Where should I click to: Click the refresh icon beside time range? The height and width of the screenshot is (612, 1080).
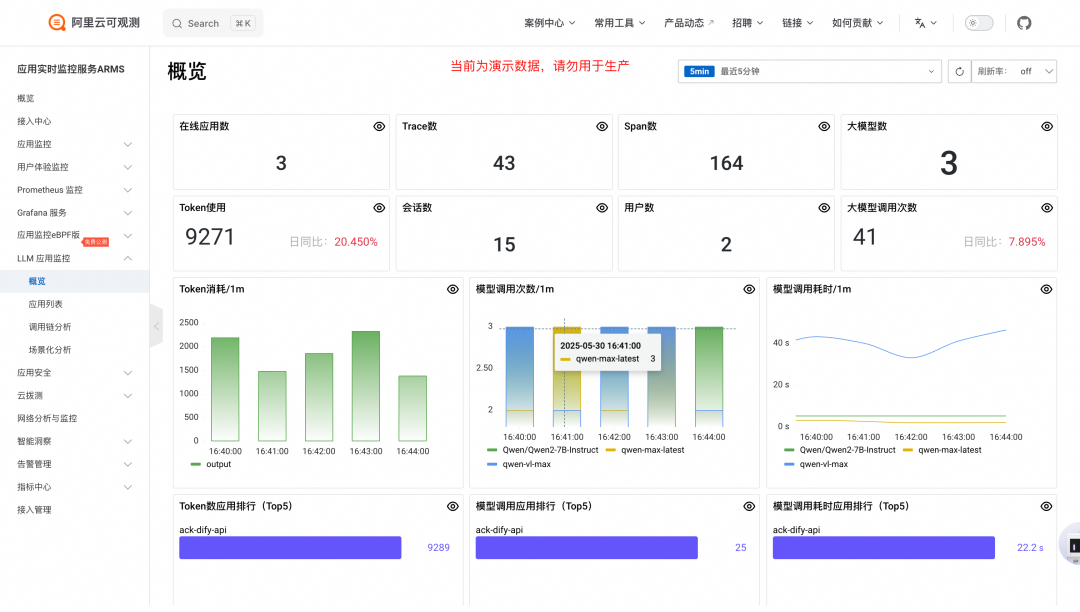pyautogui.click(x=959, y=71)
